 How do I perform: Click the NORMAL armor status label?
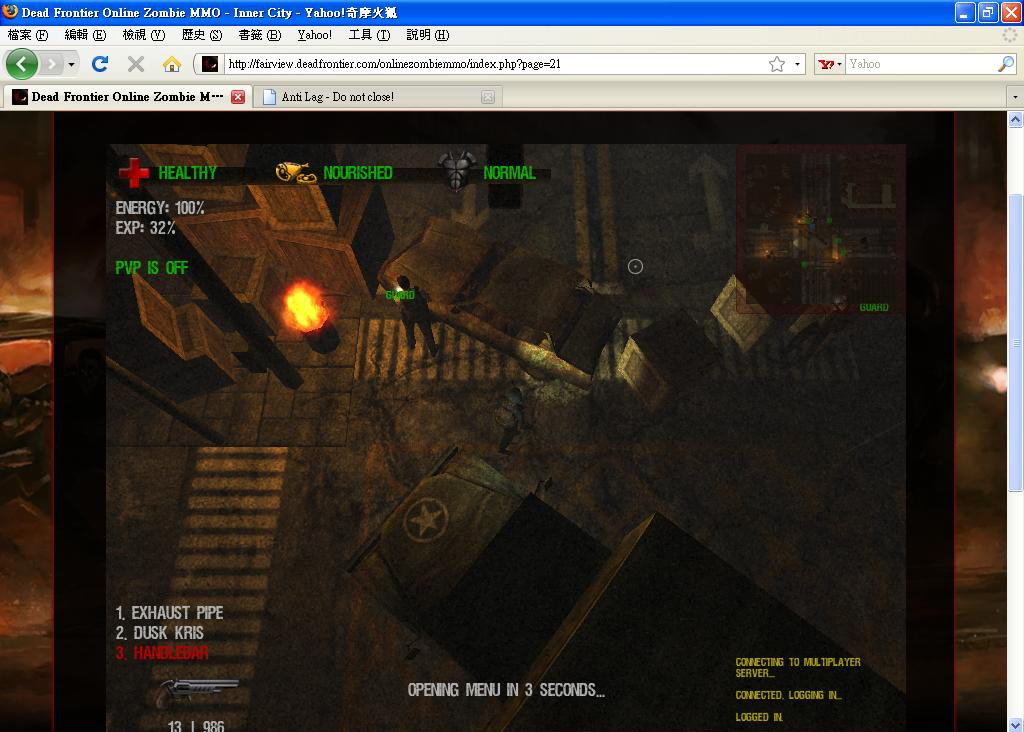(509, 173)
